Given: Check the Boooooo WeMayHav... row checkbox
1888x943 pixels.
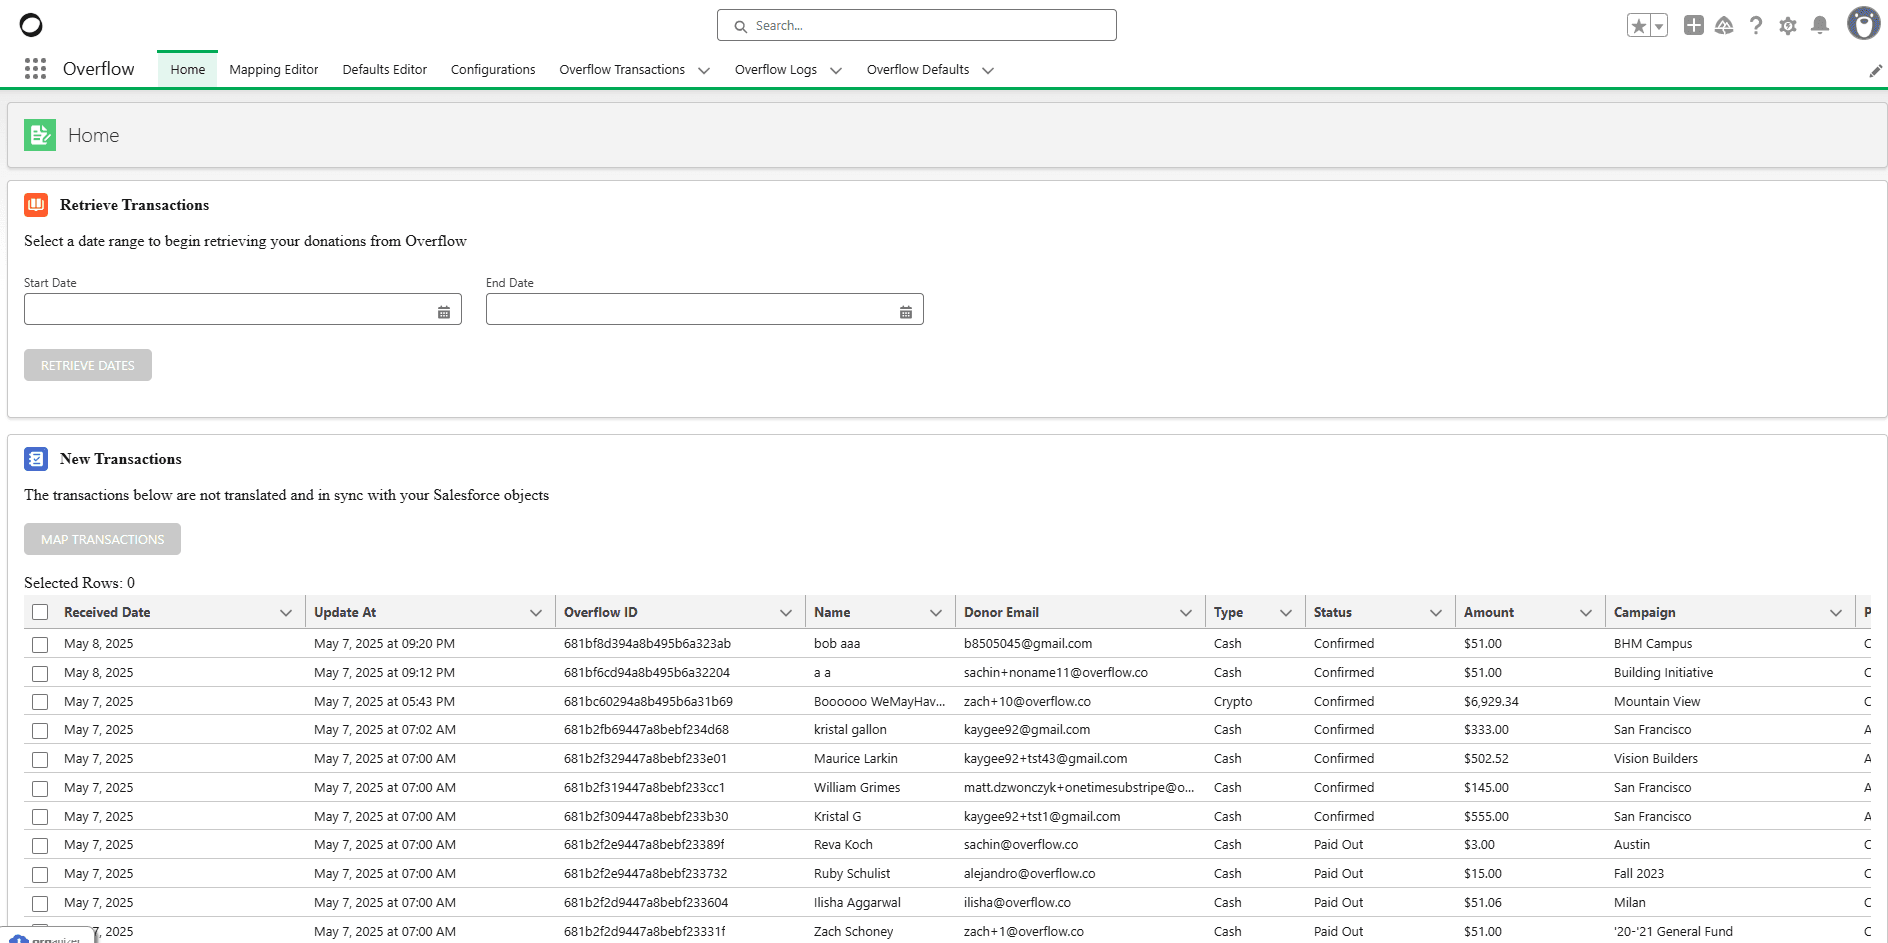Looking at the screenshot, I should click(x=40, y=702).
